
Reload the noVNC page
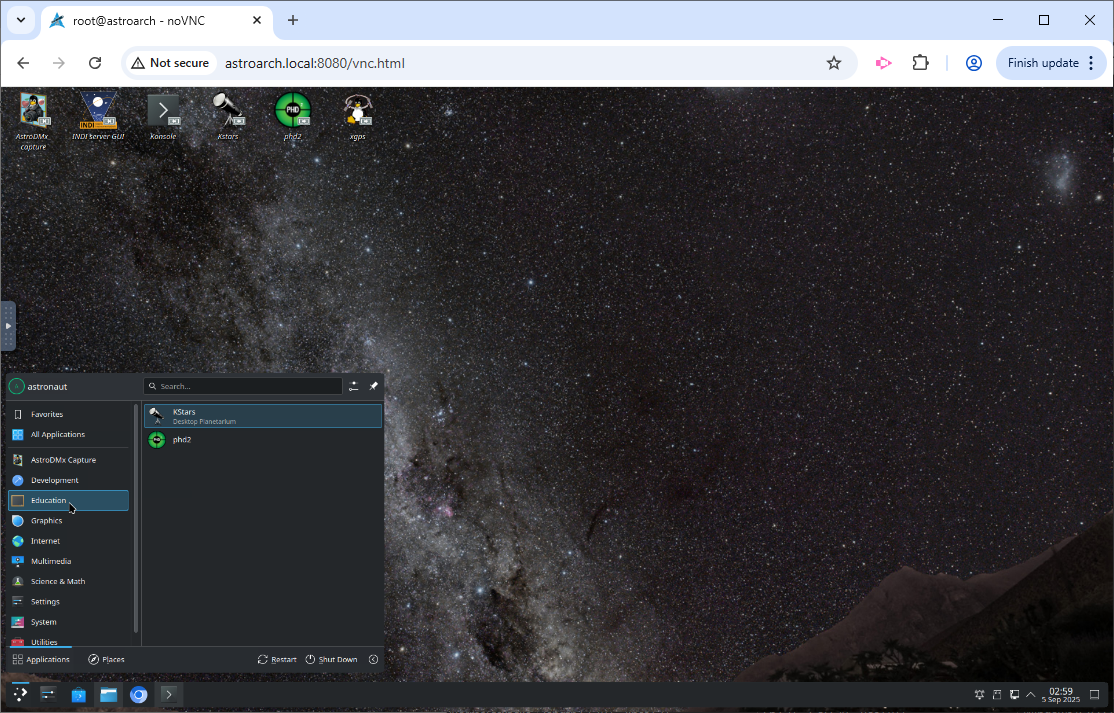pyautogui.click(x=94, y=62)
